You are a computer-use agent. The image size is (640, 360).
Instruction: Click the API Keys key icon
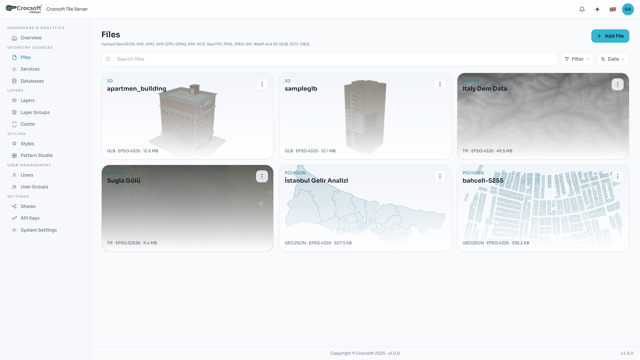(x=14, y=218)
